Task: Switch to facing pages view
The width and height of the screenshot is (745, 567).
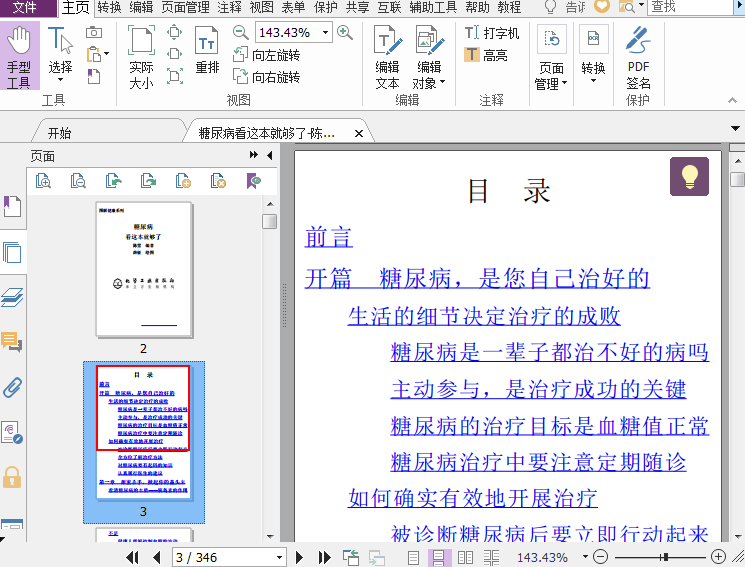Action: point(465,557)
